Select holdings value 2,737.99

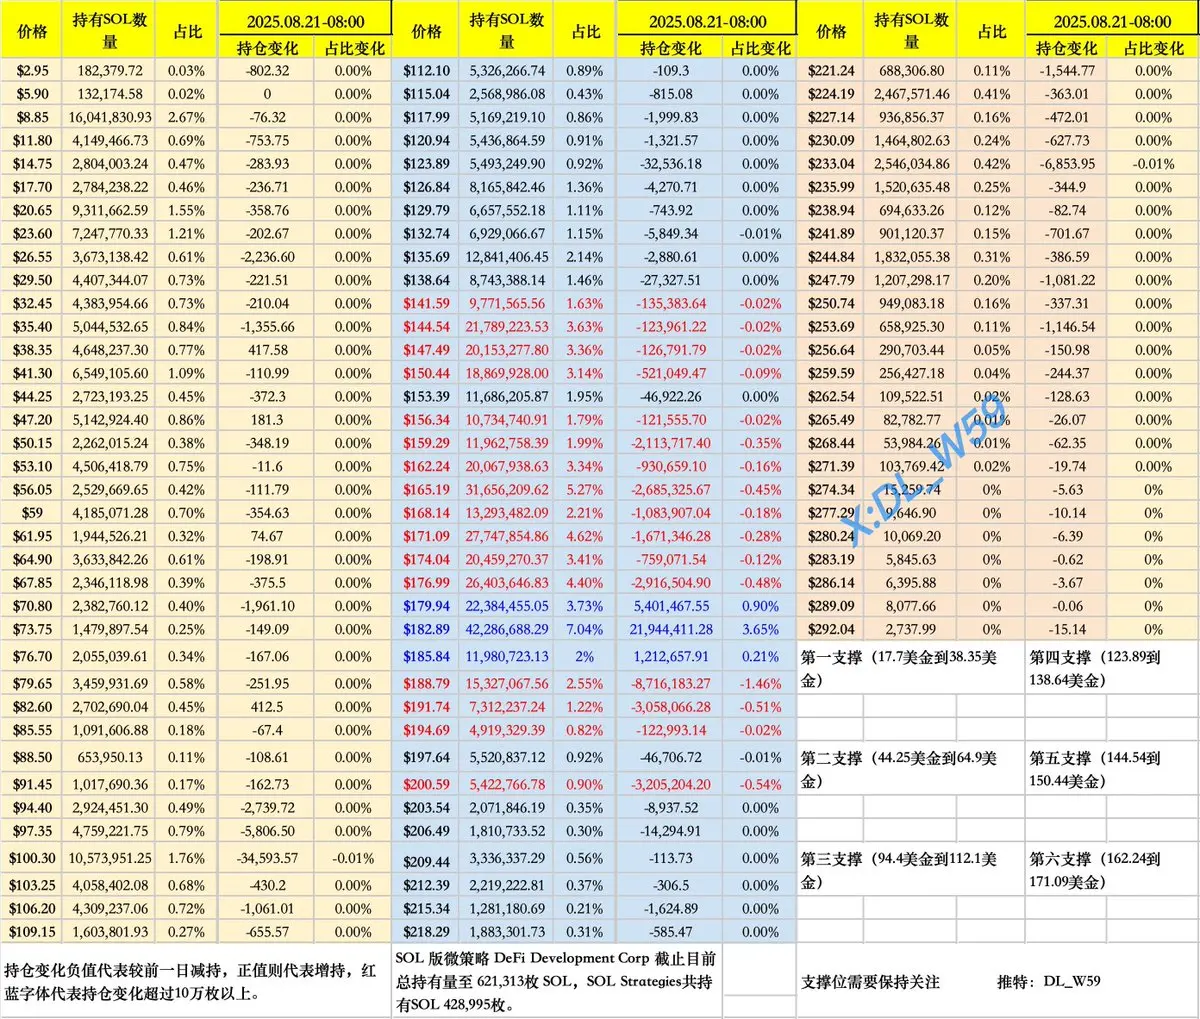911,630
